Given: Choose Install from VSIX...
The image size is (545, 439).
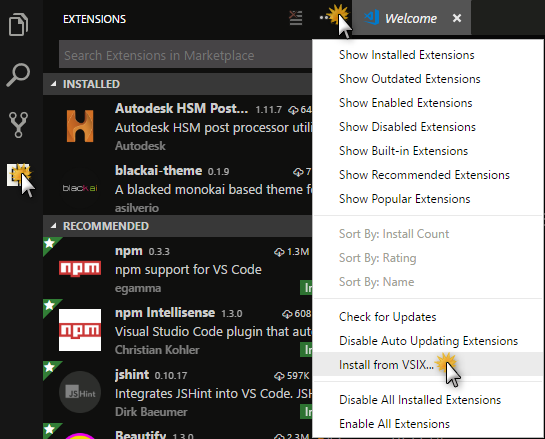Looking at the screenshot, I should 429,365.
